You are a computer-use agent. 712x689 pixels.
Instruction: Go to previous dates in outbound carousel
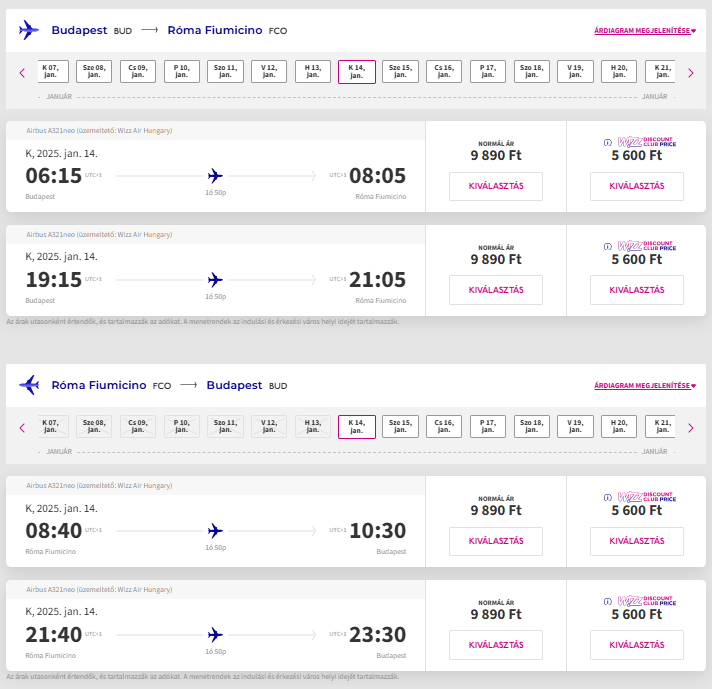[x=22, y=72]
